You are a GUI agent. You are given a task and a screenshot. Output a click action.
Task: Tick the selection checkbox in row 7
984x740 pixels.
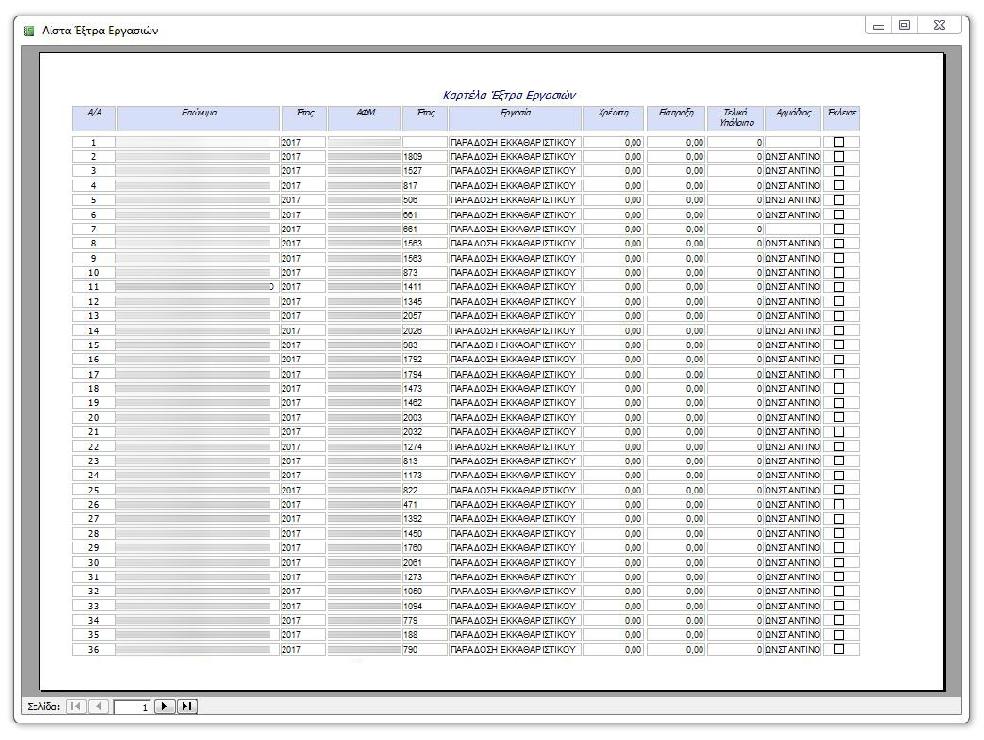[x=839, y=229]
